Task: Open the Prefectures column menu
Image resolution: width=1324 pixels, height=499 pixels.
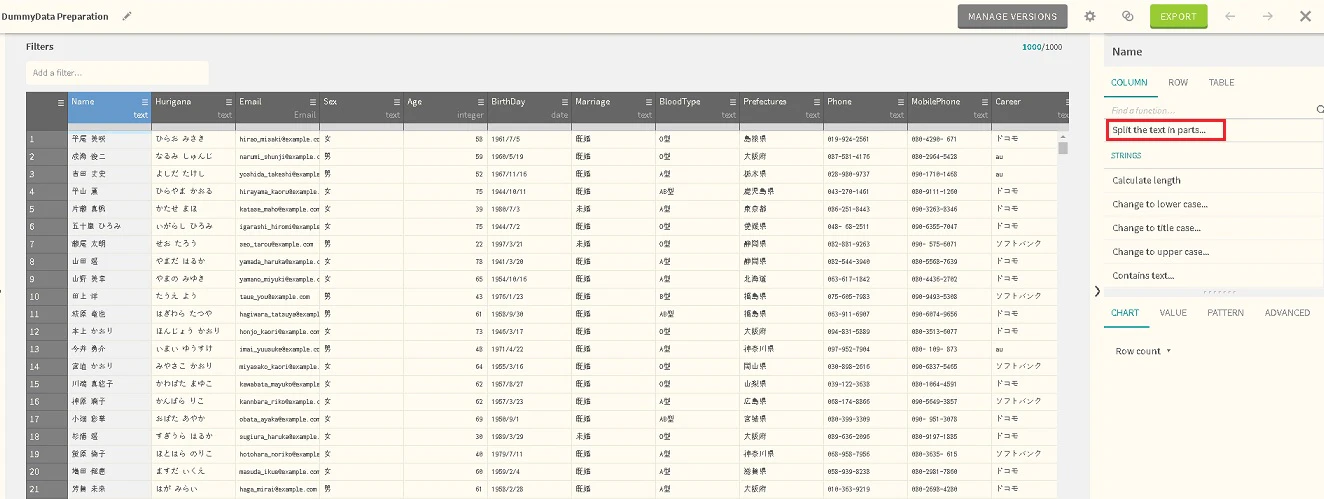Action: click(x=817, y=102)
